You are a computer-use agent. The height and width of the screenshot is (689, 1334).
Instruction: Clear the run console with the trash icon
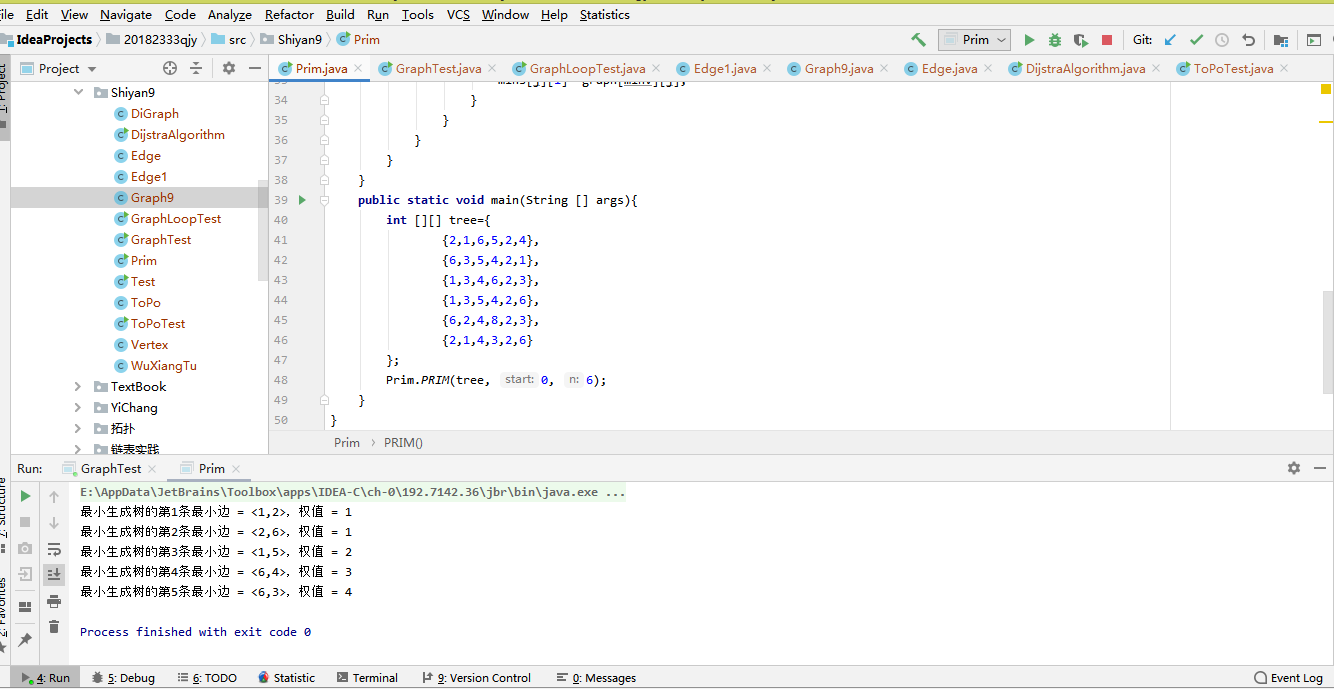[x=54, y=627]
